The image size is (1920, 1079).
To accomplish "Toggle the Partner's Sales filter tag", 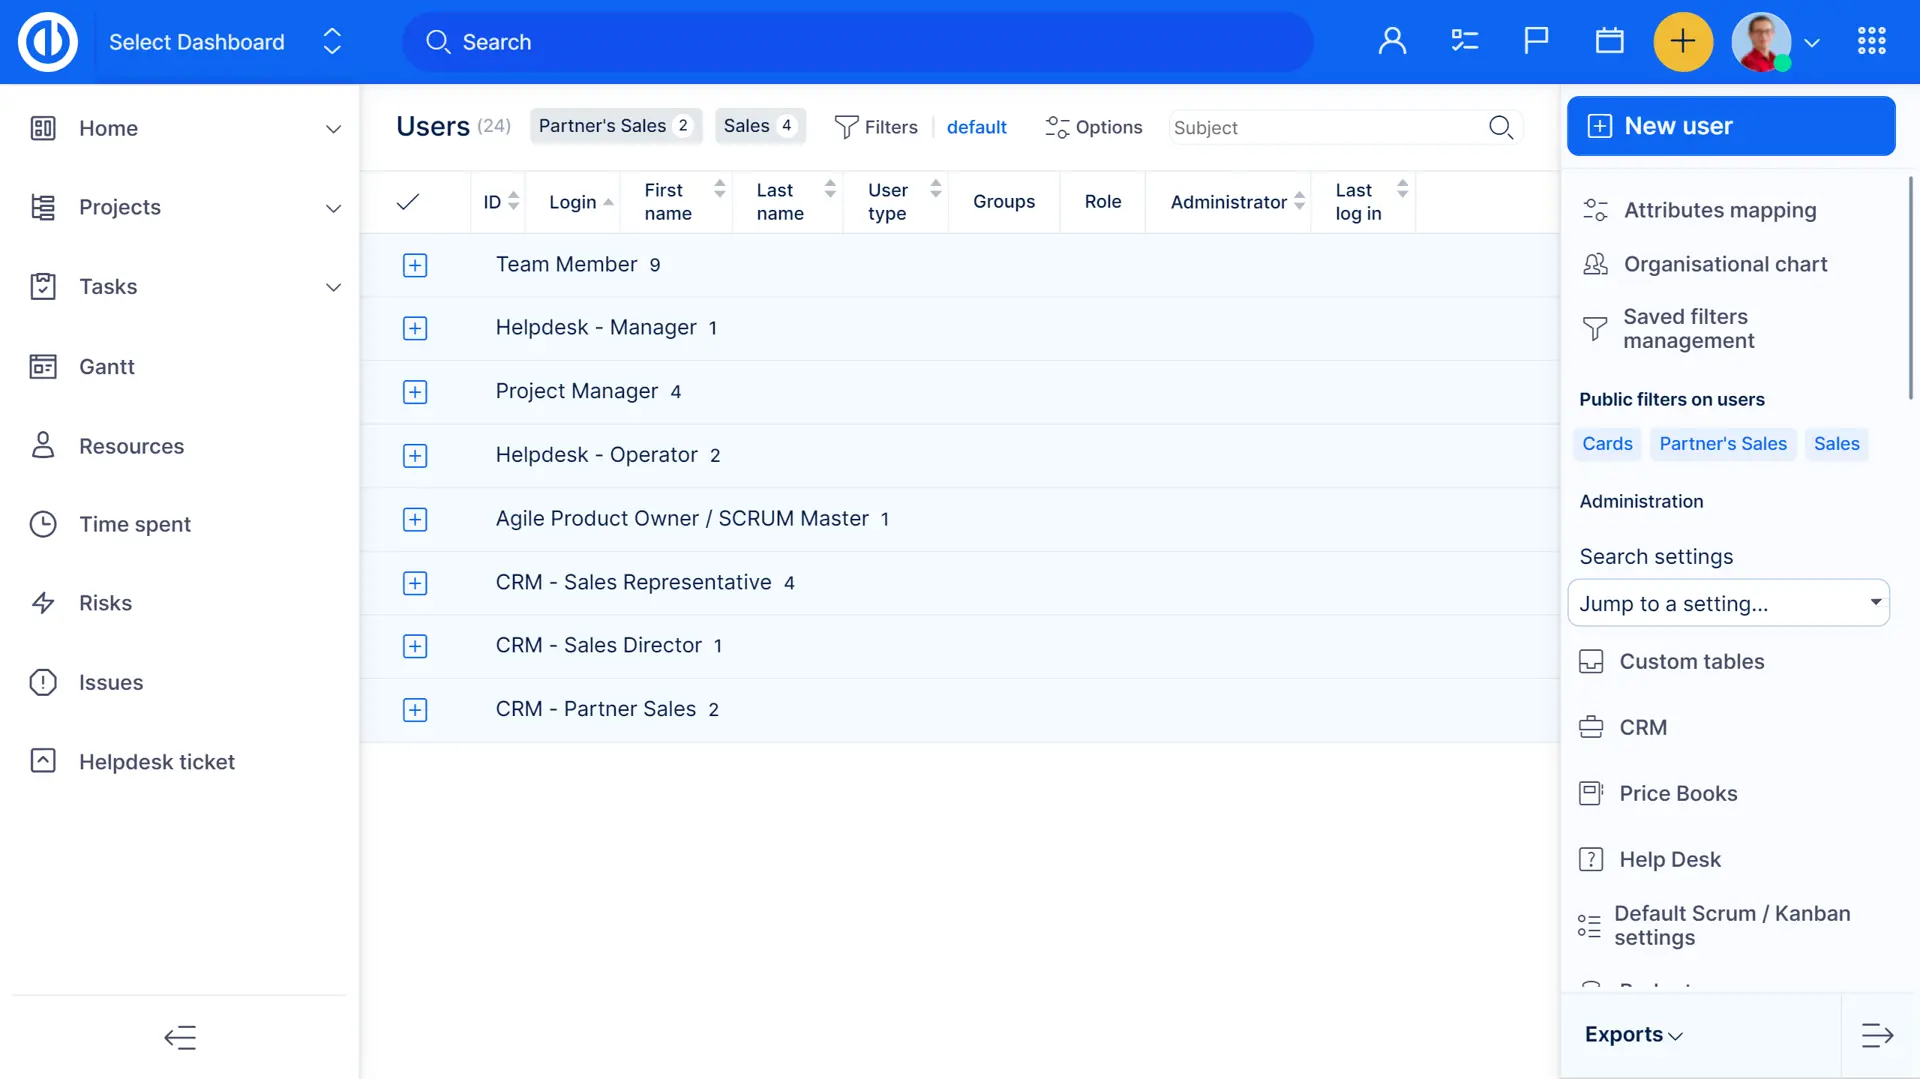I will click(x=614, y=126).
